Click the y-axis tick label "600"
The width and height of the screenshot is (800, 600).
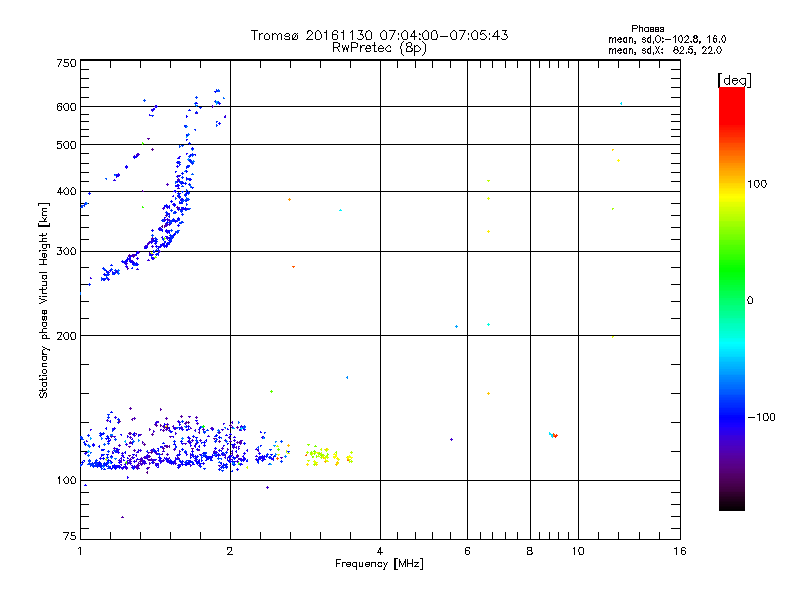tap(66, 107)
